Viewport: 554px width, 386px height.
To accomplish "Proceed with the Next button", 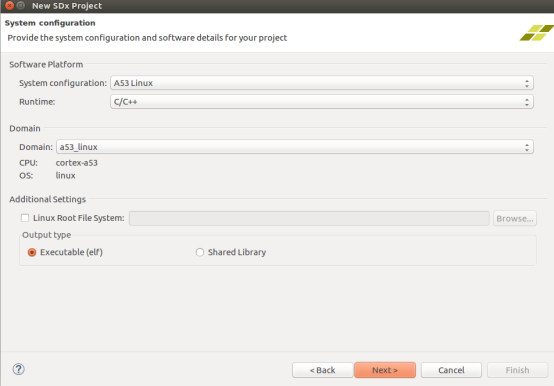I will (385, 370).
